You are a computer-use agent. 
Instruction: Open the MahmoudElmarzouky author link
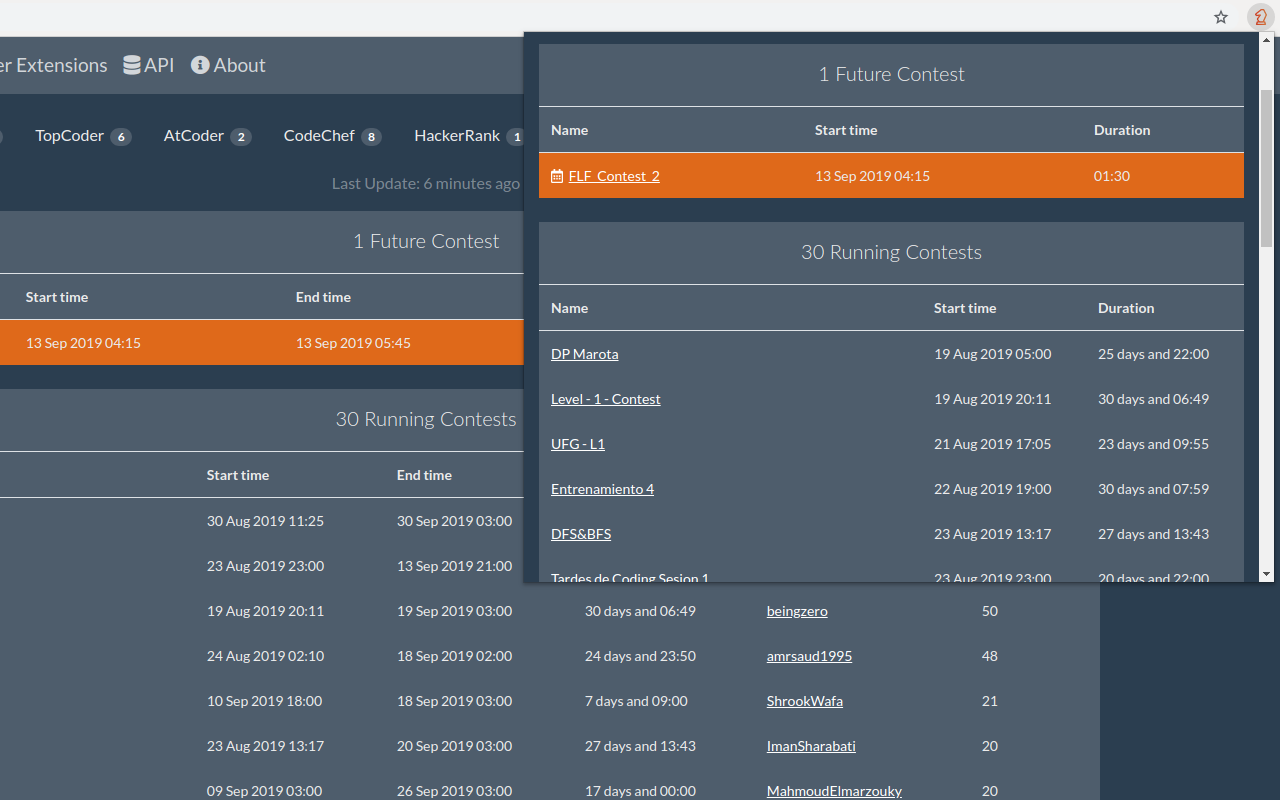tap(834, 791)
